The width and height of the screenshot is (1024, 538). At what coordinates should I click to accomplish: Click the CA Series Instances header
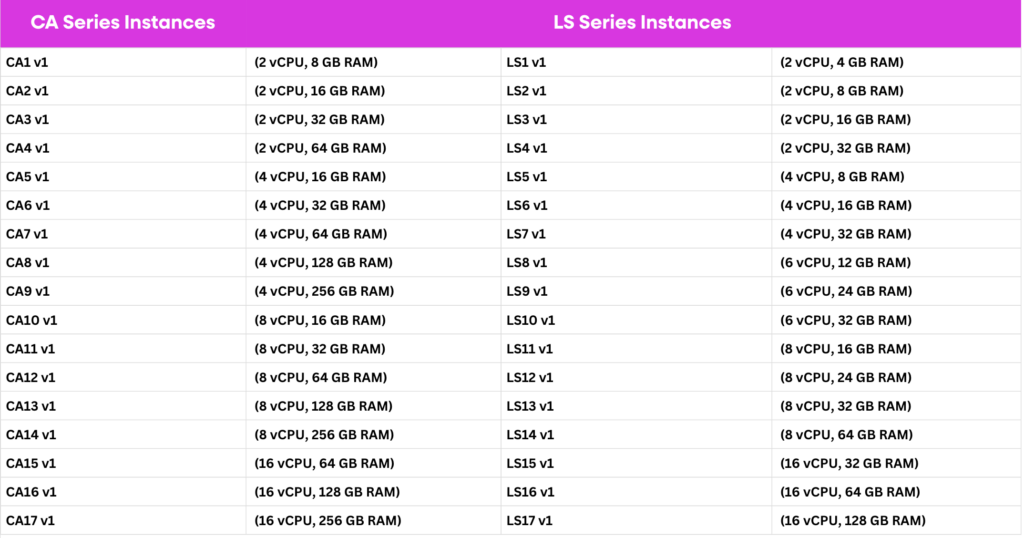pyautogui.click(x=123, y=22)
